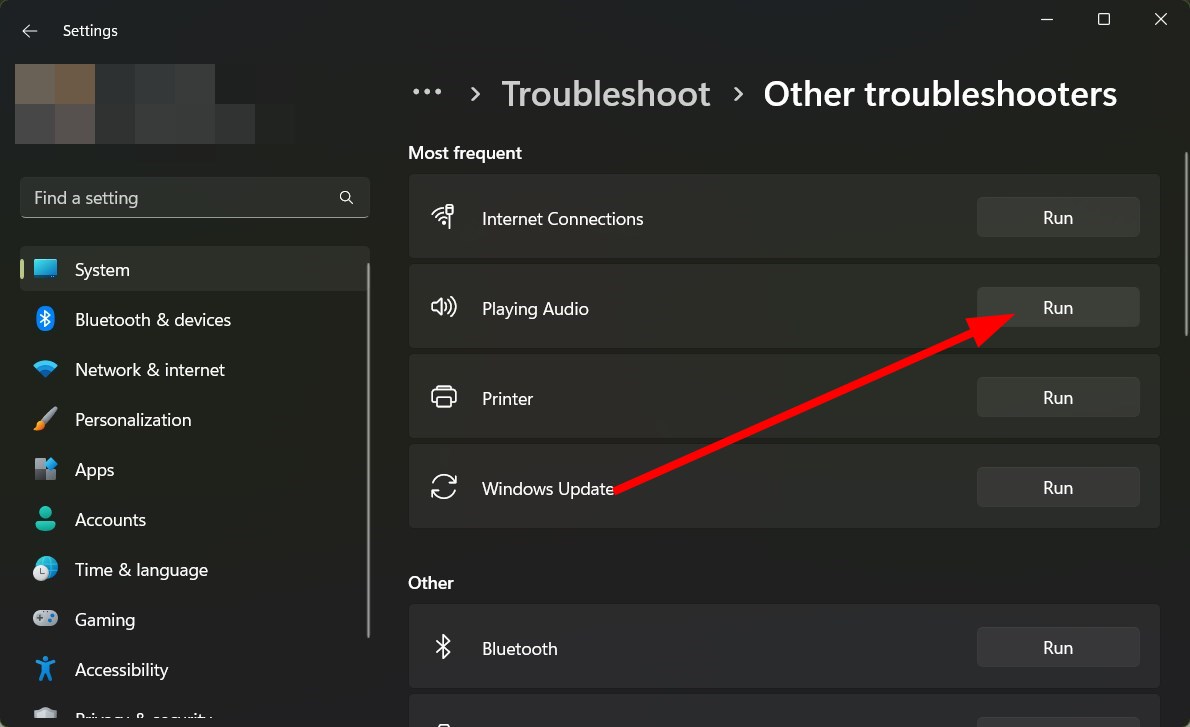1190x727 pixels.
Task: Click the search magnifier icon
Action: pos(346,198)
